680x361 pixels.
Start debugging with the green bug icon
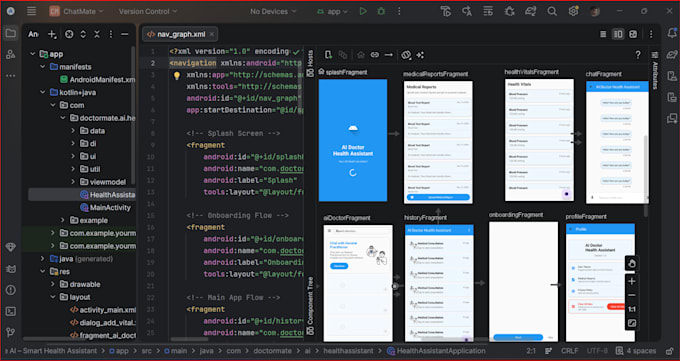[381, 11]
